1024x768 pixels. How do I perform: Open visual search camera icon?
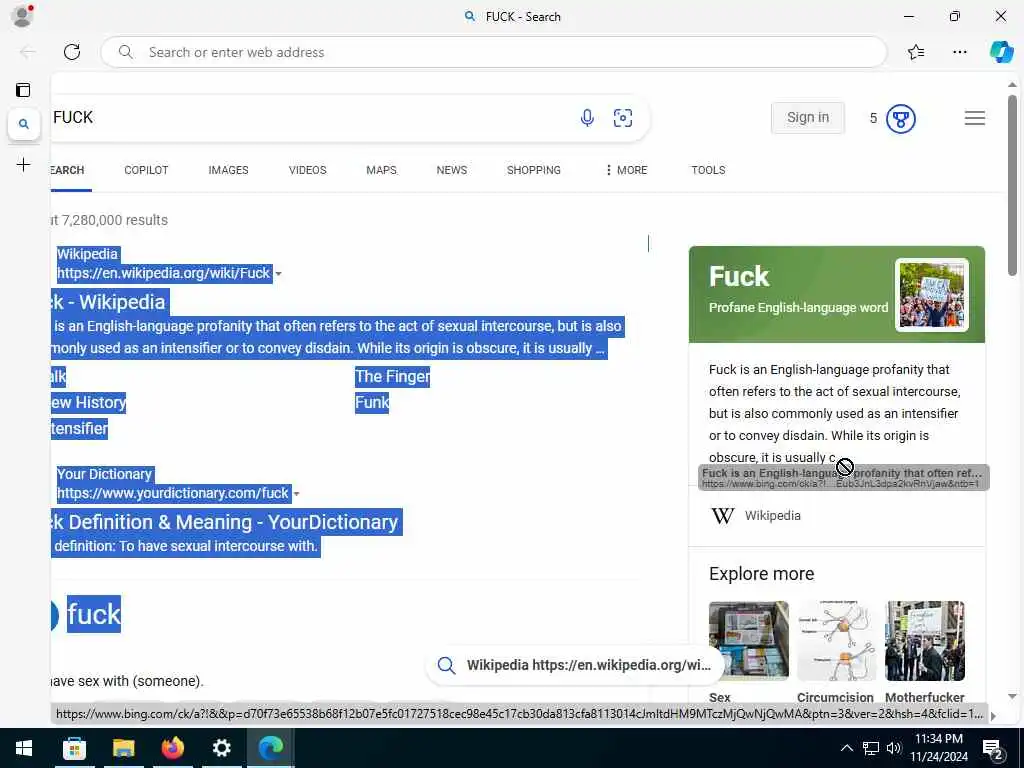[x=623, y=118]
